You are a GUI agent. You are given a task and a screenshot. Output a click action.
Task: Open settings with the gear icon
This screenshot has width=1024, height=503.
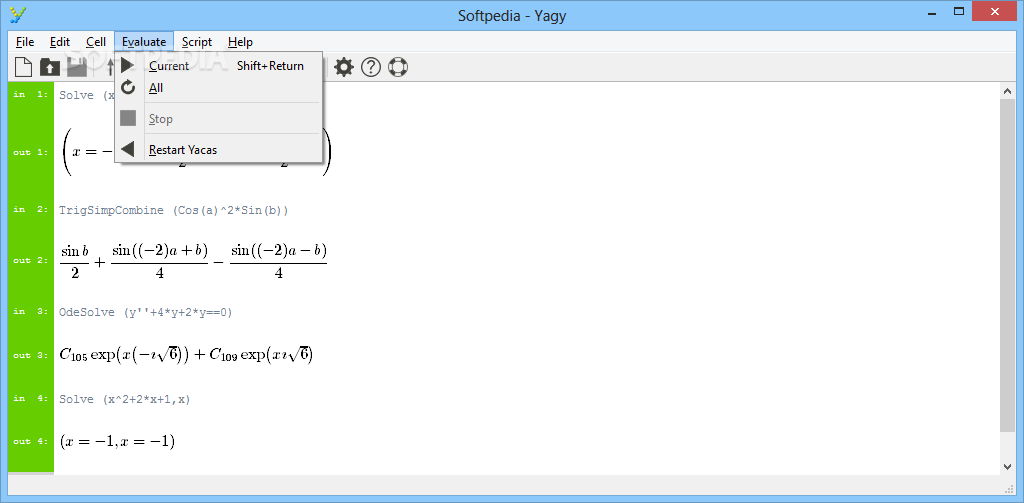(344, 67)
